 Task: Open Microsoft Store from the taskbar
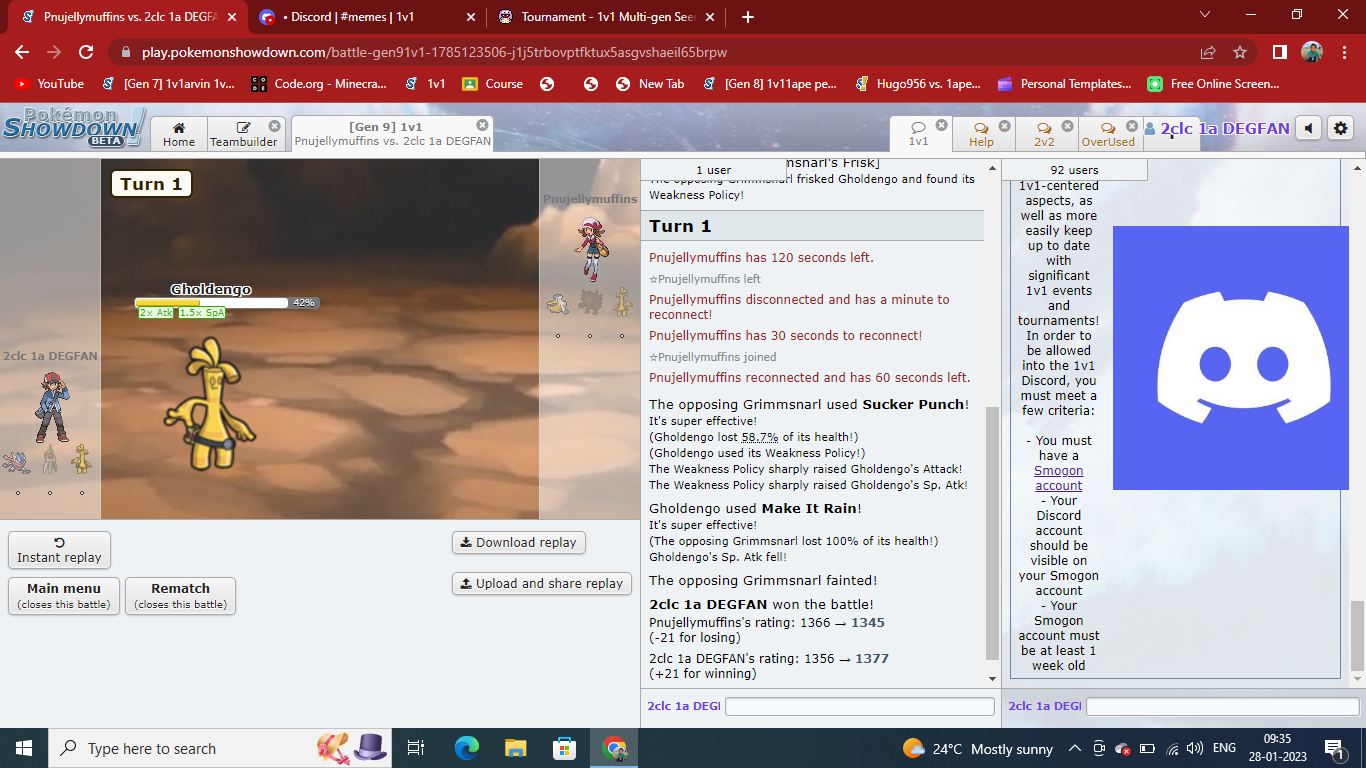564,748
